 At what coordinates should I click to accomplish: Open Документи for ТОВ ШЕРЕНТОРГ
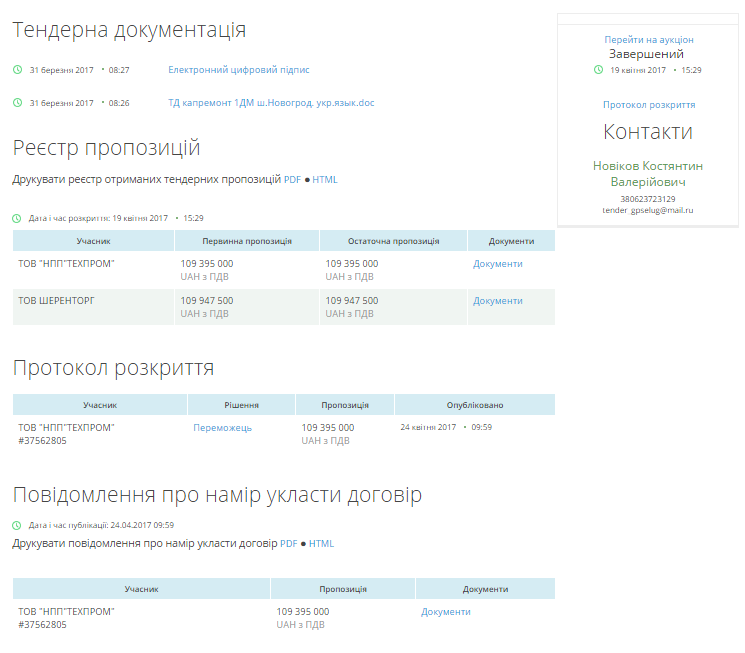coord(497,301)
